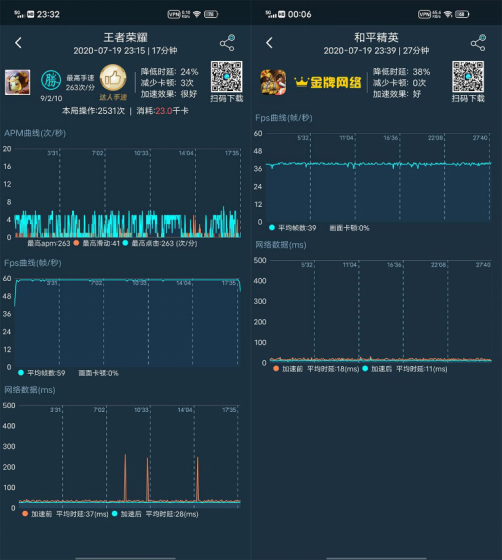This screenshot has width=502, height=560.
Task: Tap Wi-Fi icon in right status bar
Action: [x=448, y=14]
